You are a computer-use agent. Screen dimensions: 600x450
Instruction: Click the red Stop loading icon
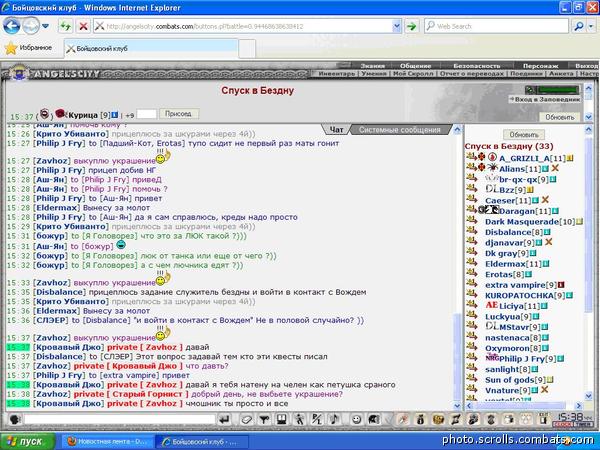[x=83, y=26]
